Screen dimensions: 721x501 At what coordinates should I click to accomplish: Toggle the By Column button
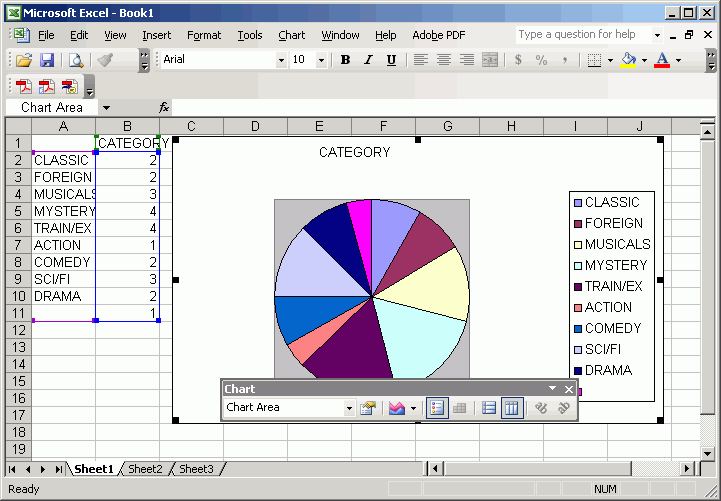(x=511, y=408)
